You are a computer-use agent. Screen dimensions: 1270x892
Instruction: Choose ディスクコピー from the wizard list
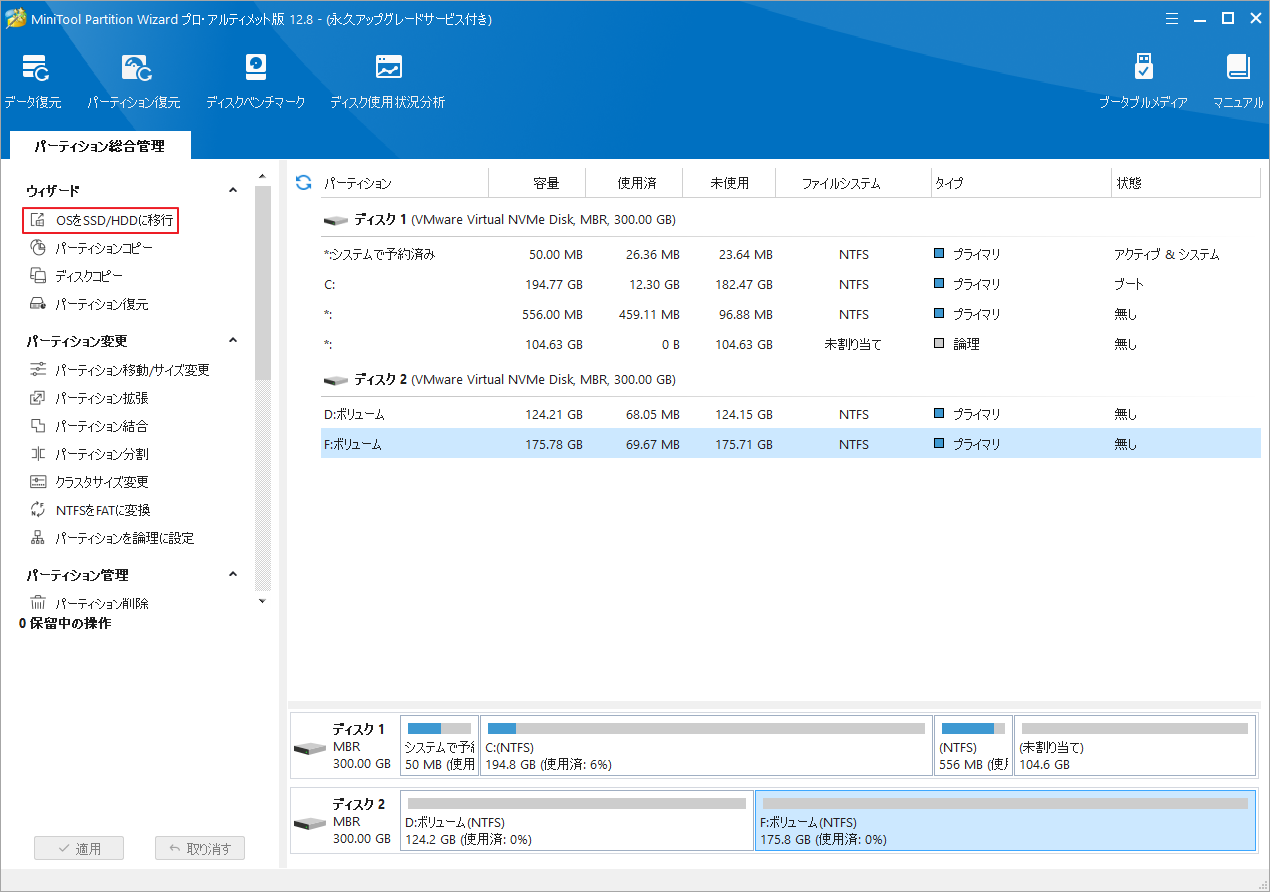(x=88, y=276)
